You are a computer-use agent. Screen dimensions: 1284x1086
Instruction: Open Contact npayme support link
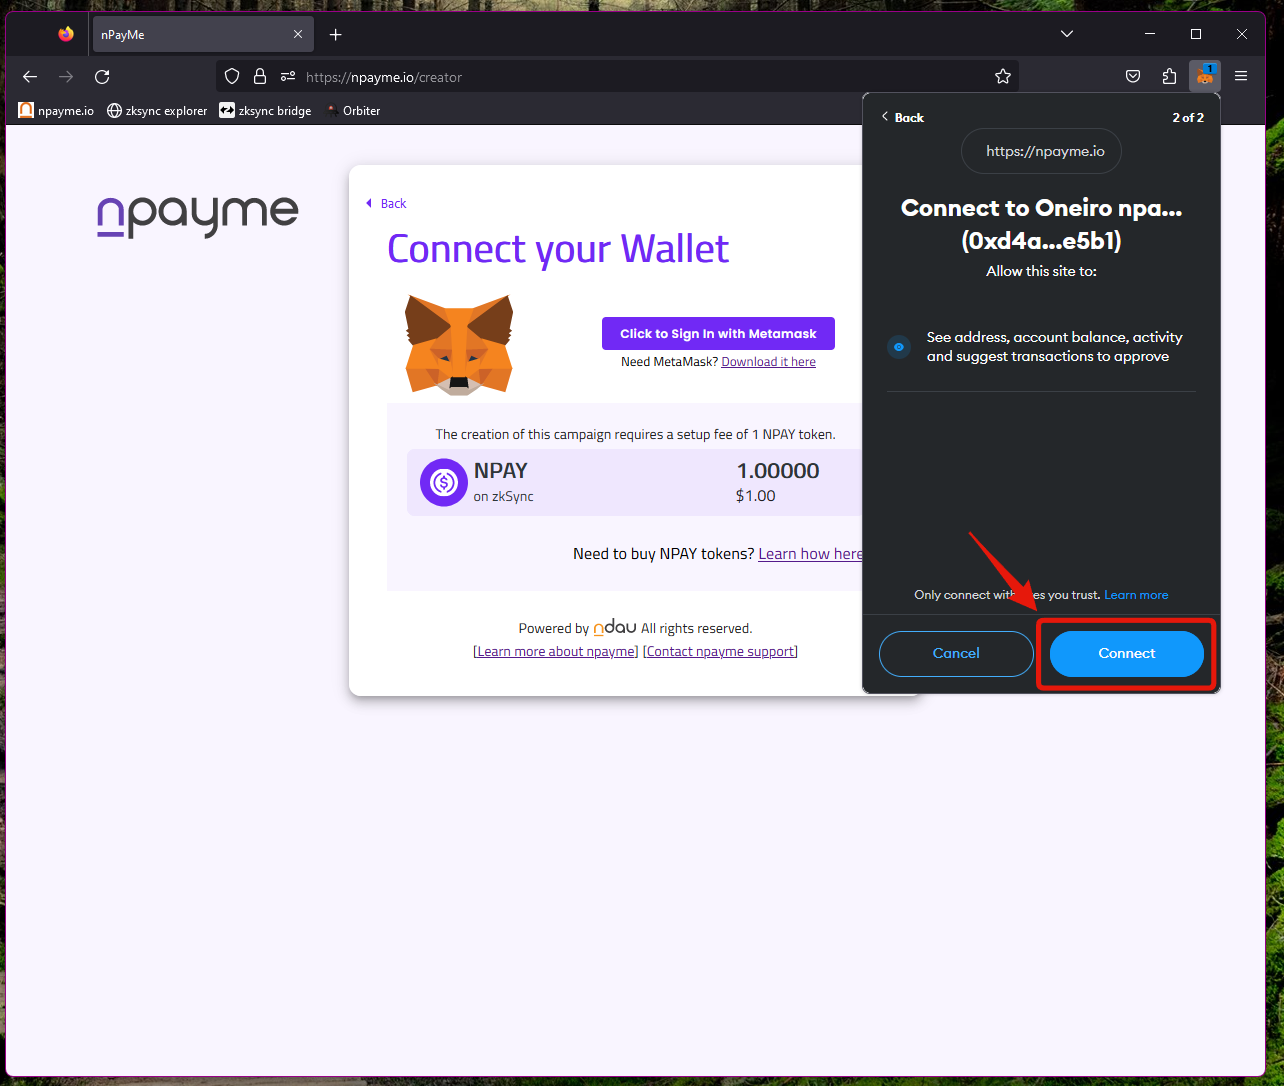tap(721, 652)
